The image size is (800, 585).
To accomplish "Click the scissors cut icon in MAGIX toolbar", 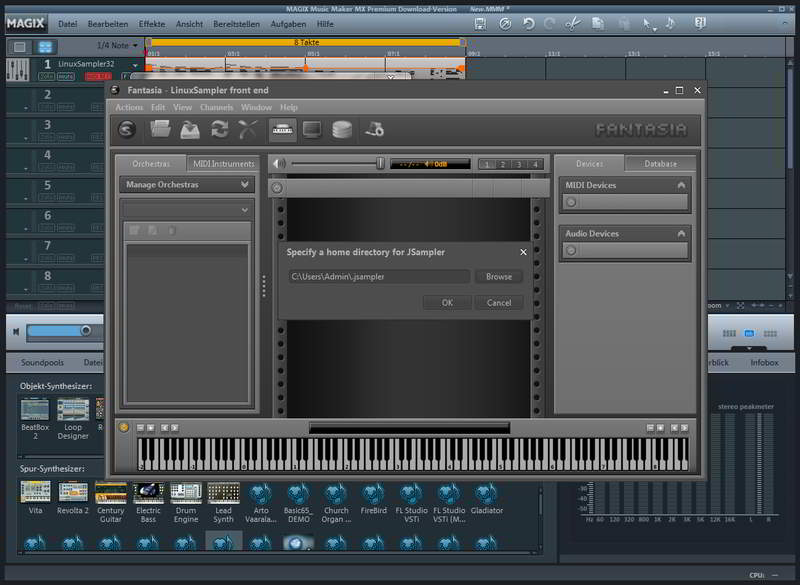I will 573,23.
